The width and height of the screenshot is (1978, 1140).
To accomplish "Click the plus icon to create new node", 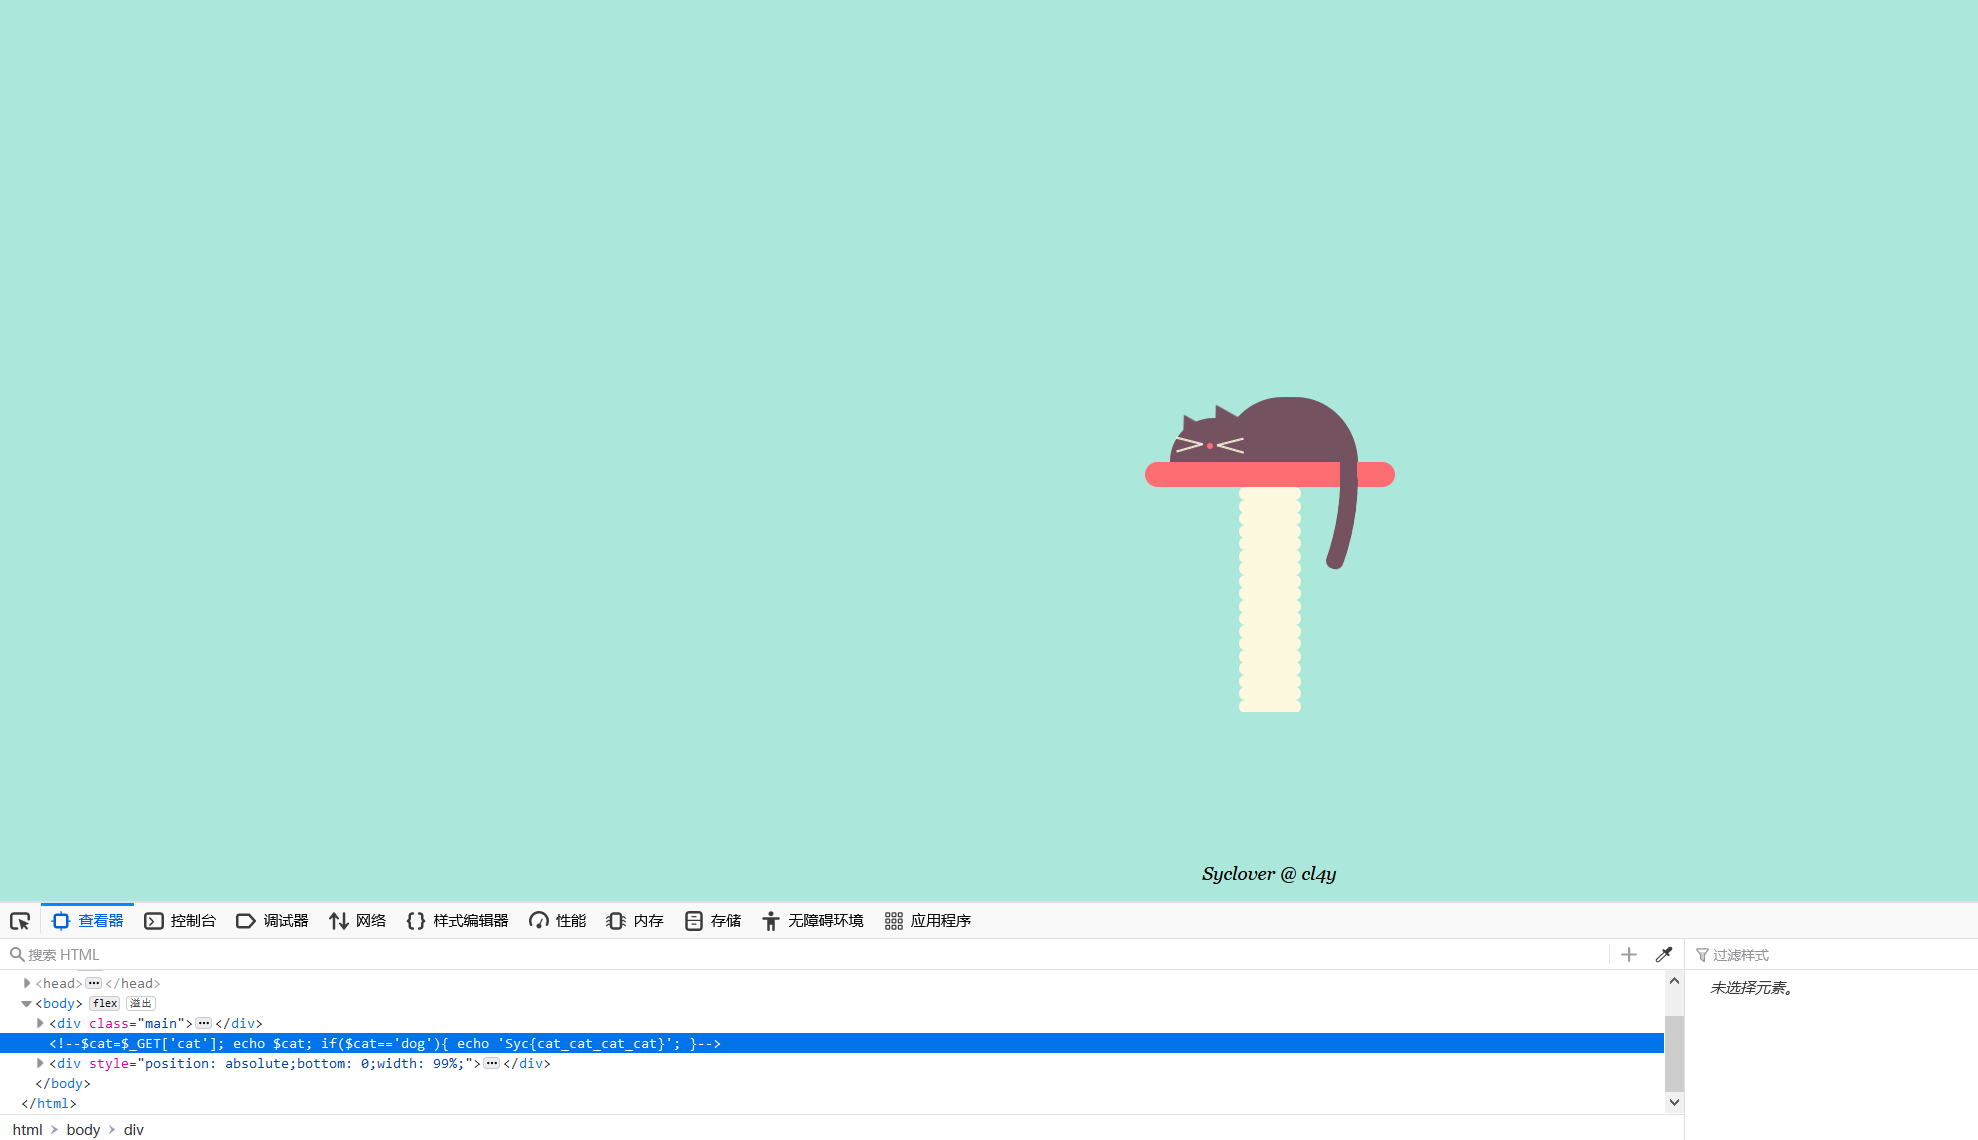I will pos(1629,955).
